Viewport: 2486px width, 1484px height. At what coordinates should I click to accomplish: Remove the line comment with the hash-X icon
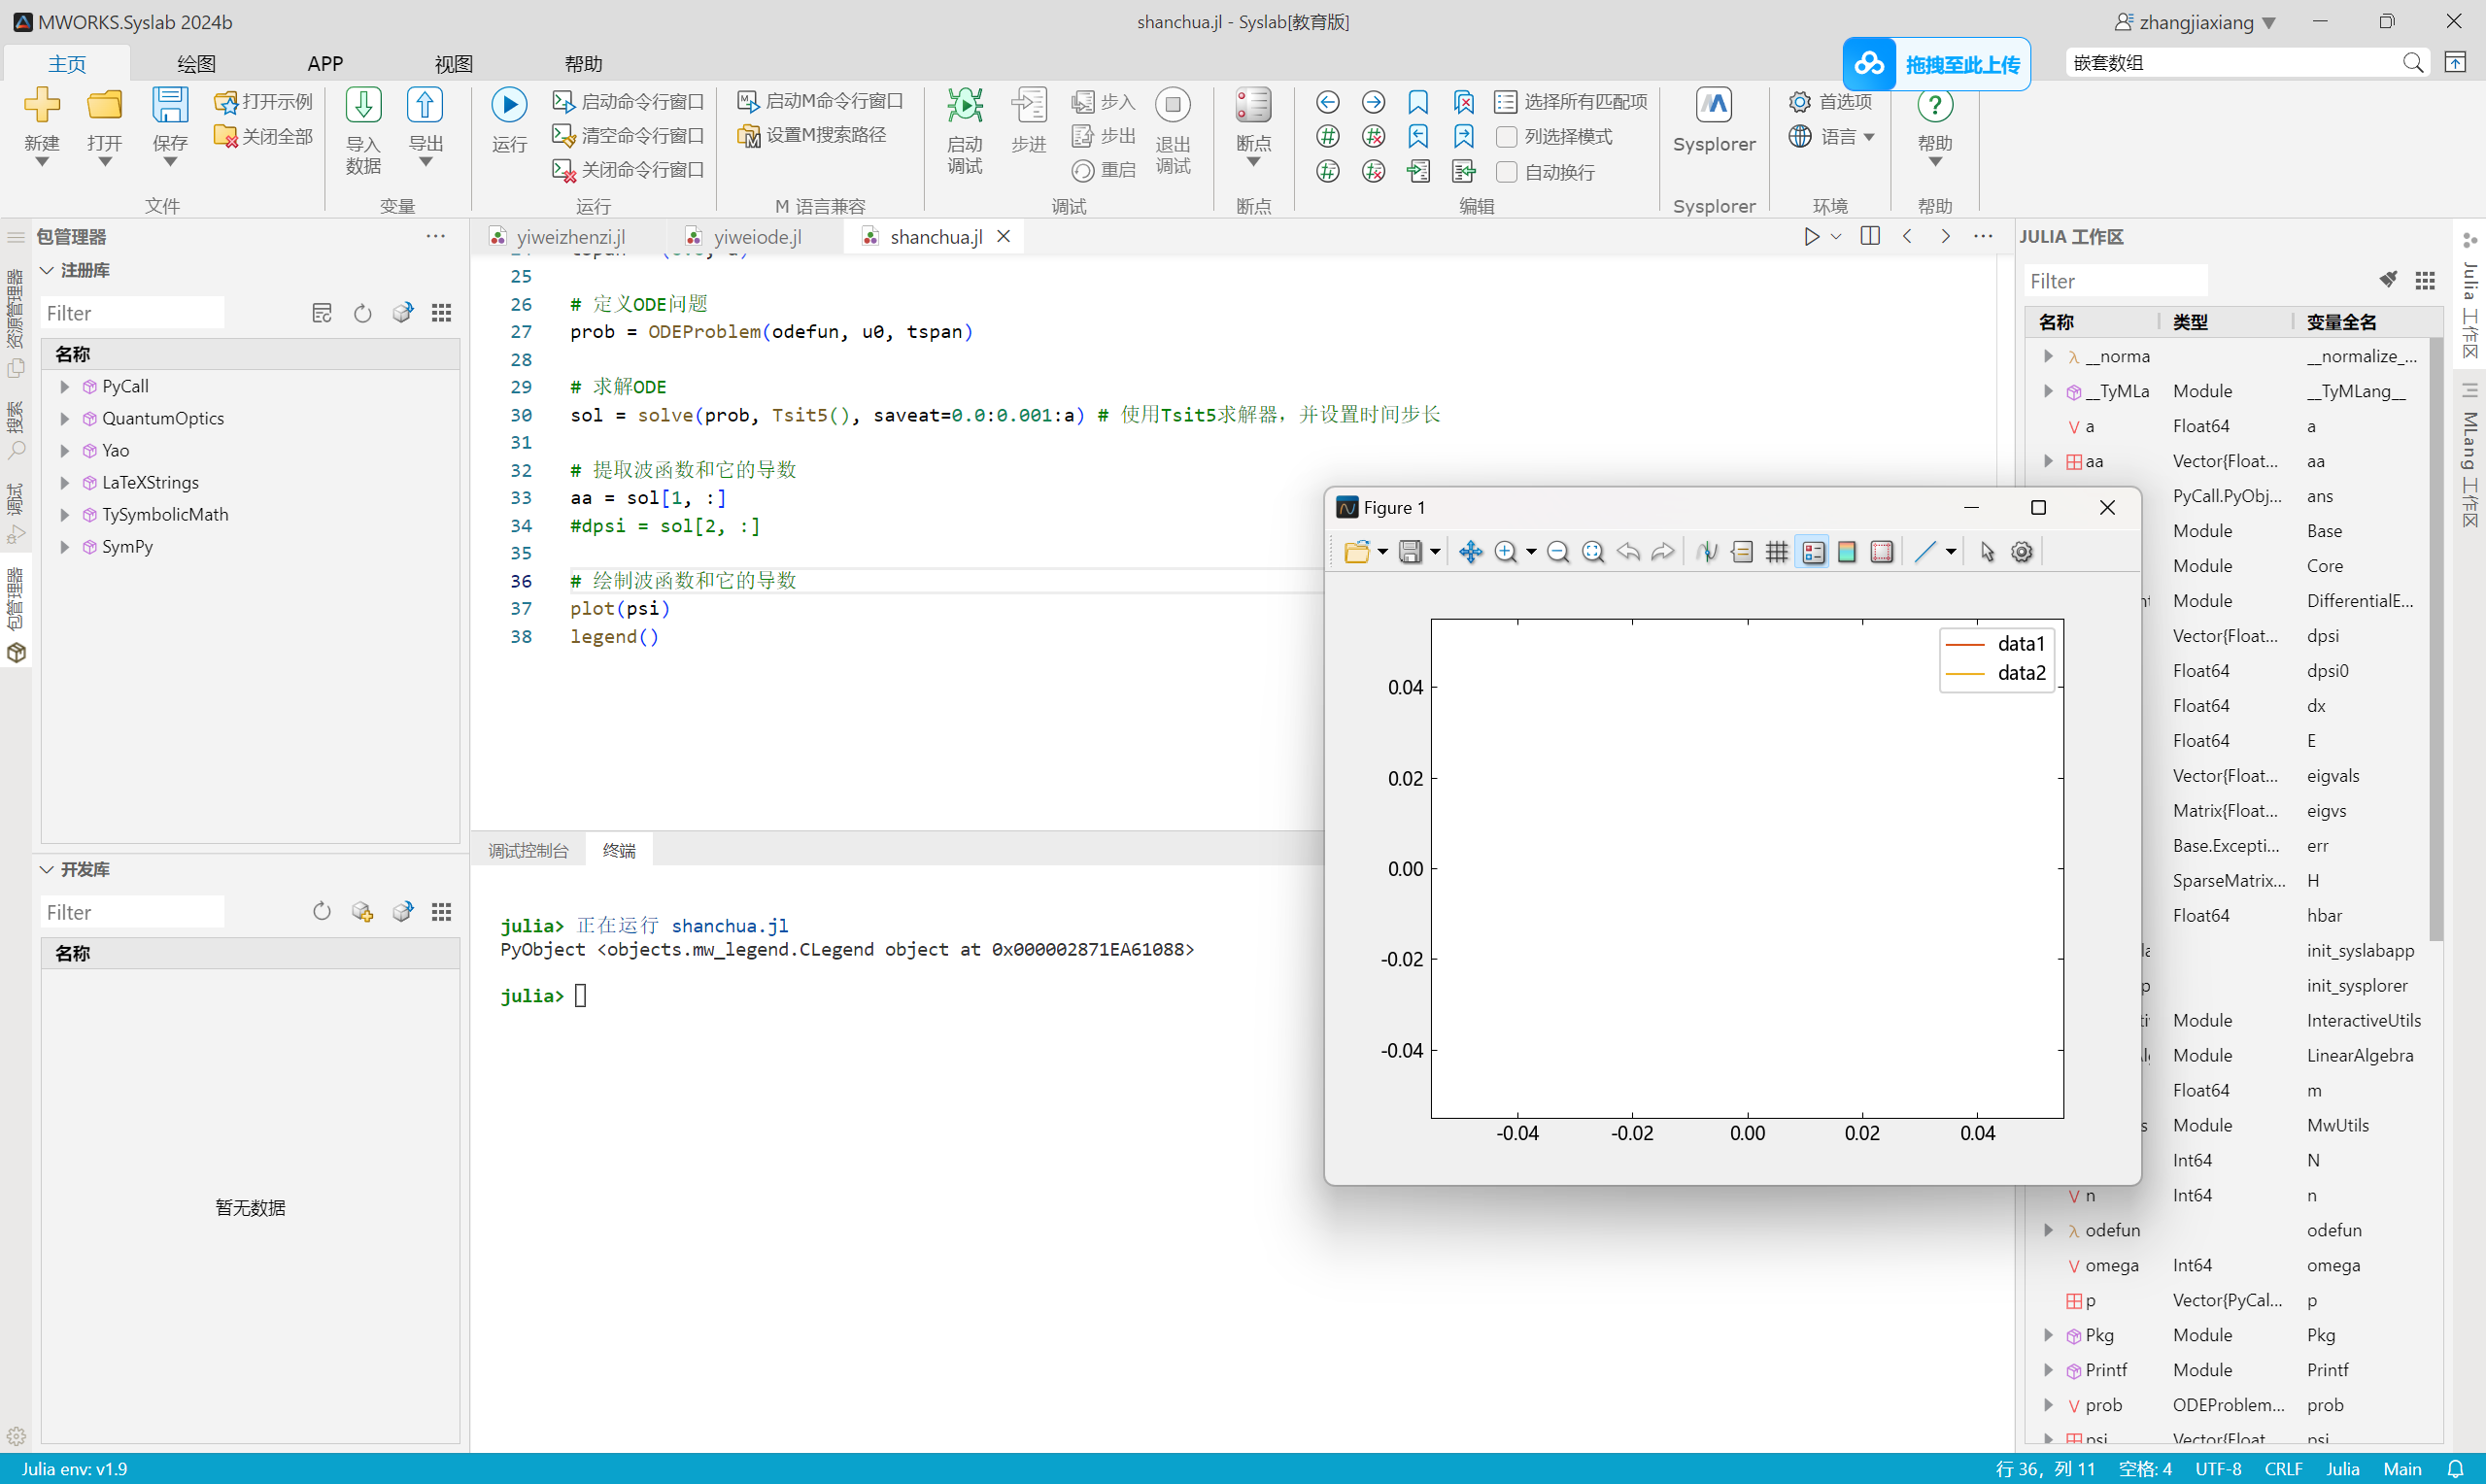tap(1373, 136)
